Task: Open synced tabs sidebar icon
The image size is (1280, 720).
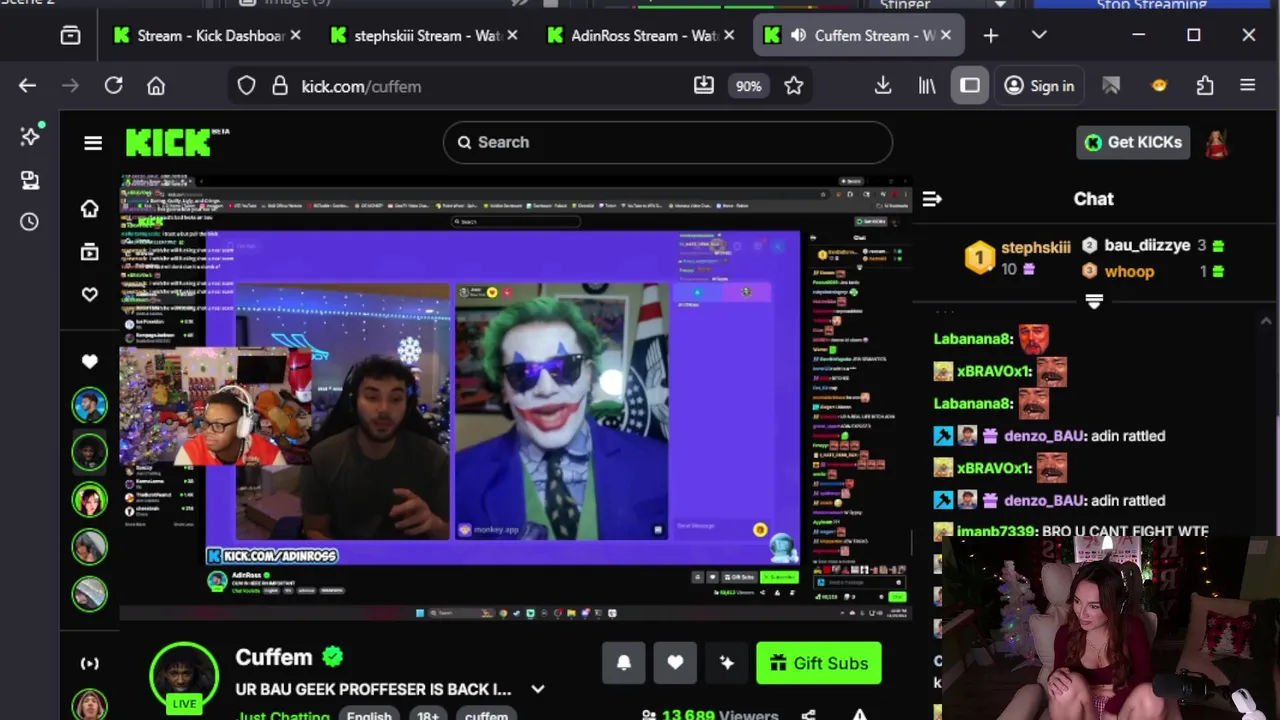Action: point(29,180)
